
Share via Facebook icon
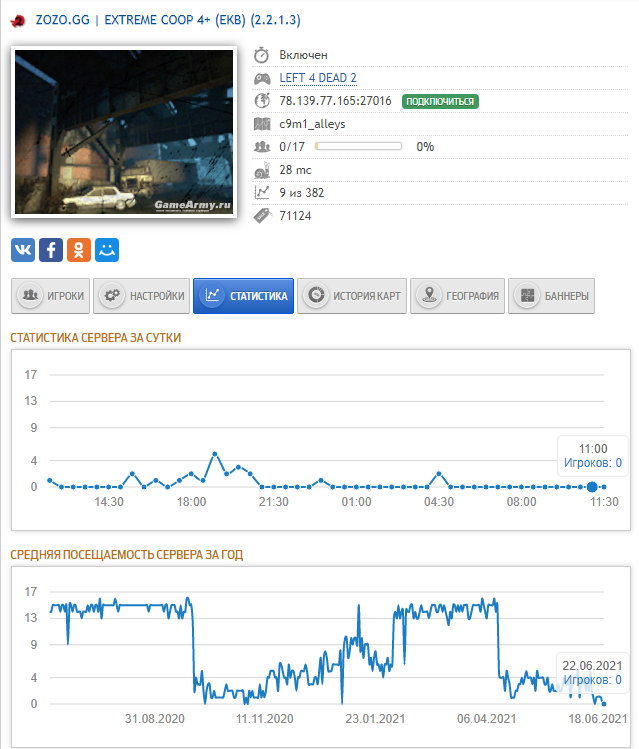[51, 250]
